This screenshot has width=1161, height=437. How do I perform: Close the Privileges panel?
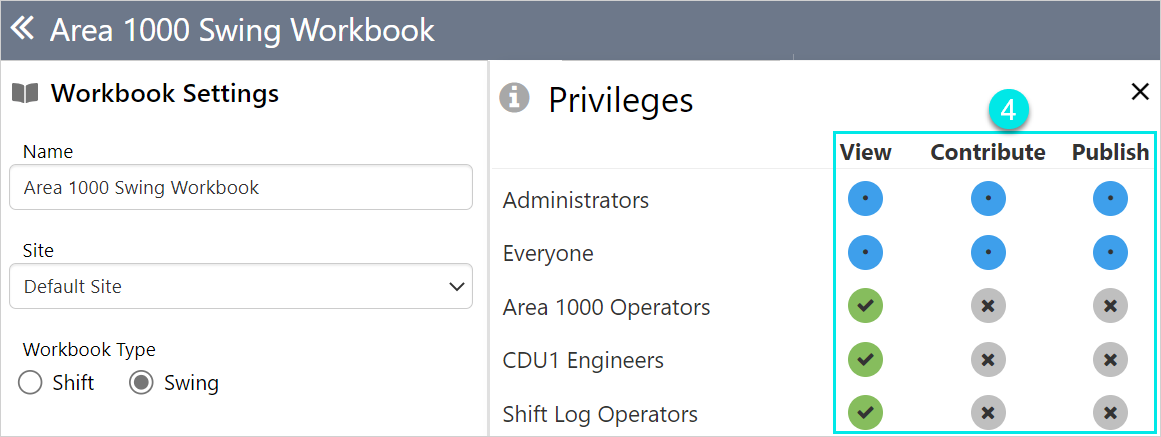(1139, 92)
